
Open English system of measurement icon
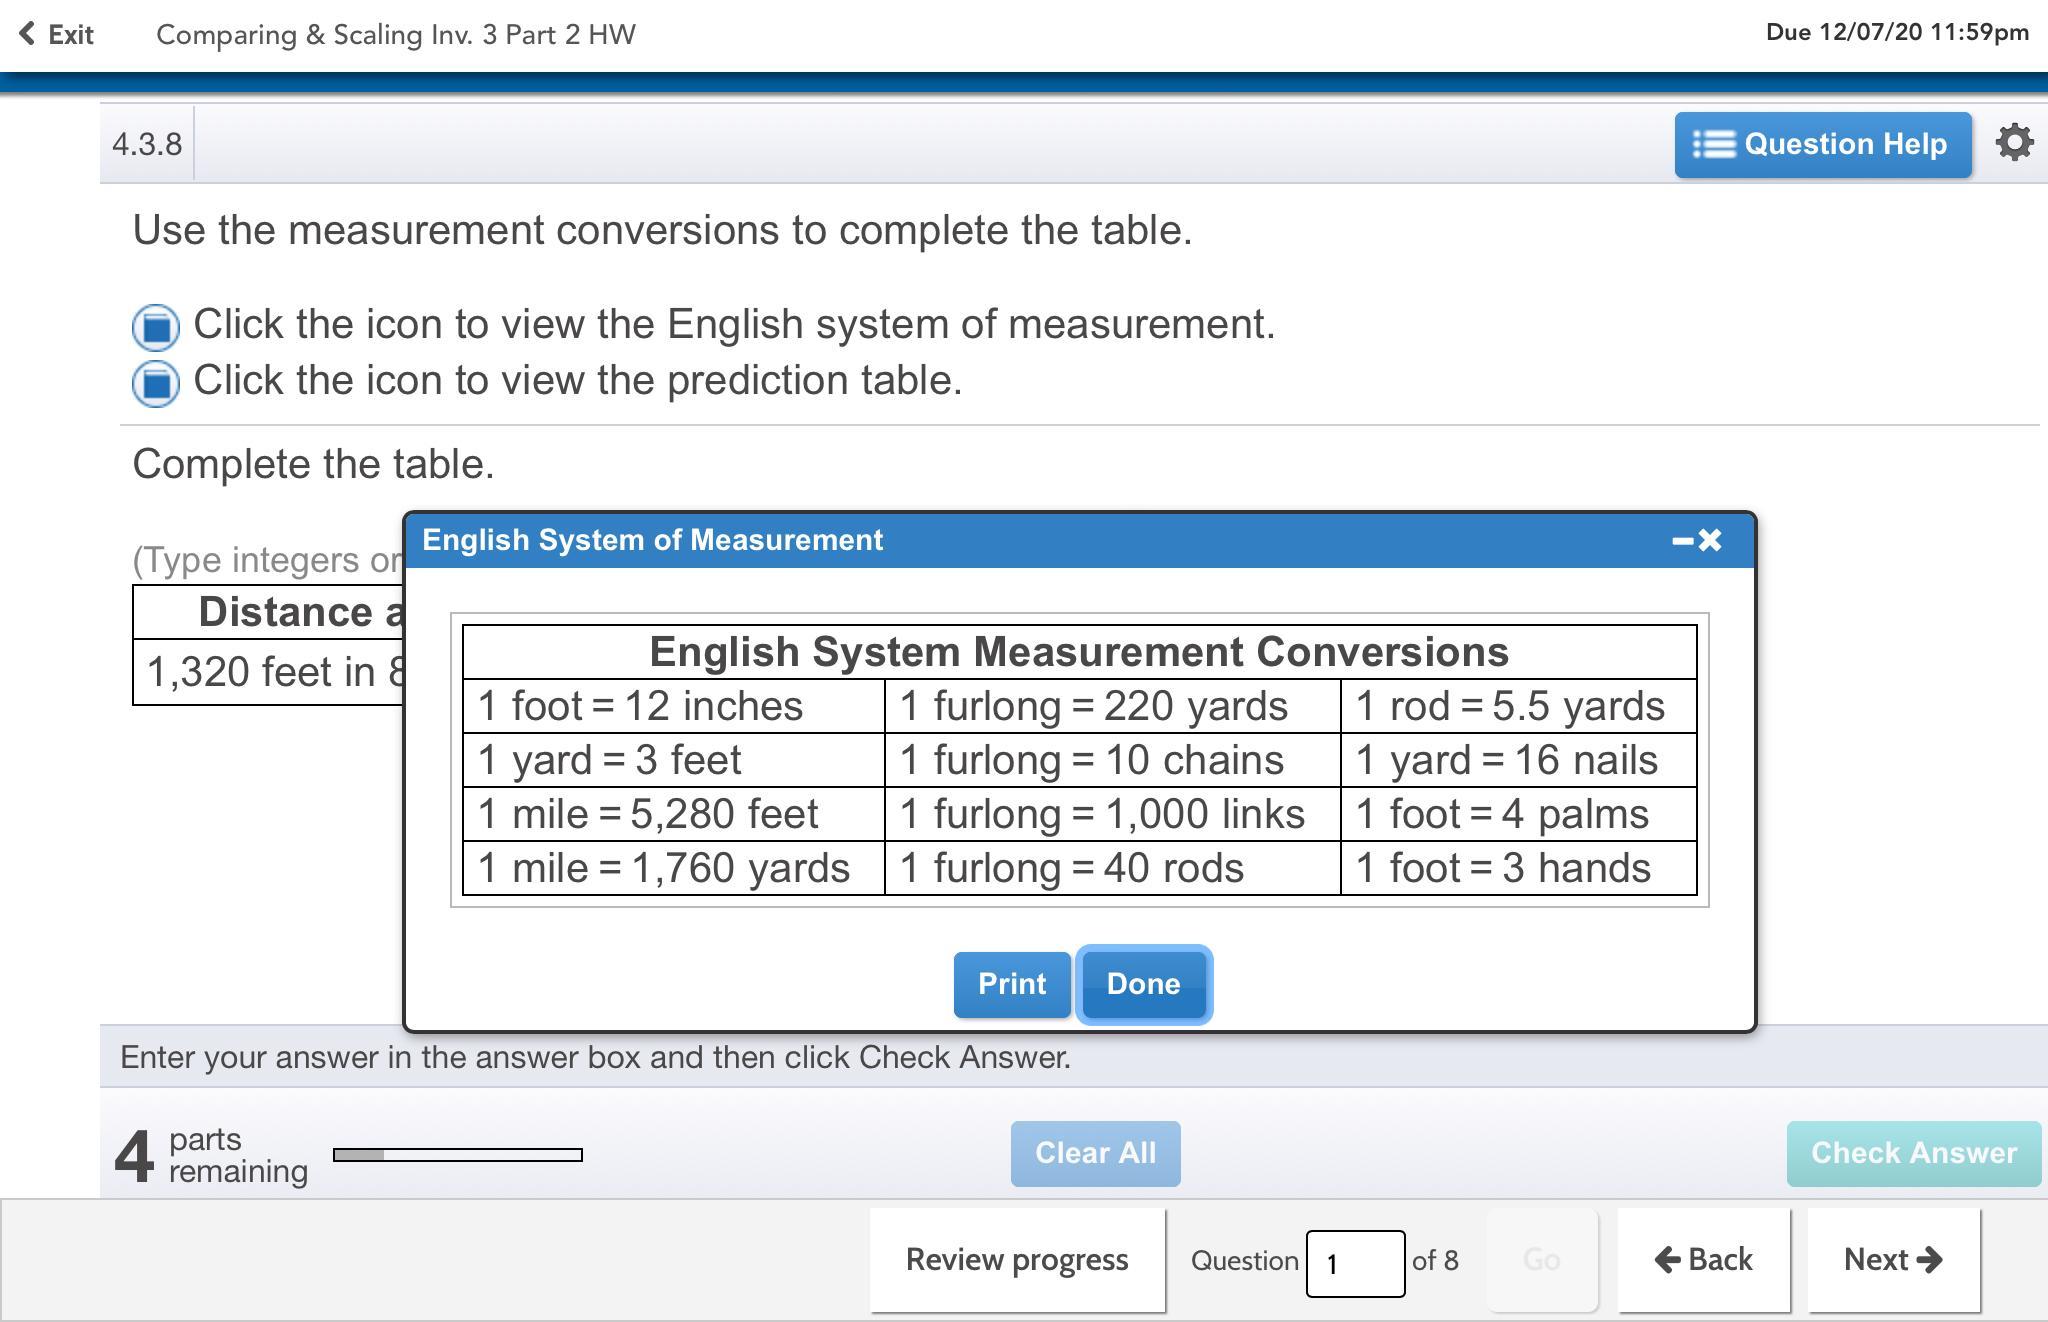[x=156, y=327]
